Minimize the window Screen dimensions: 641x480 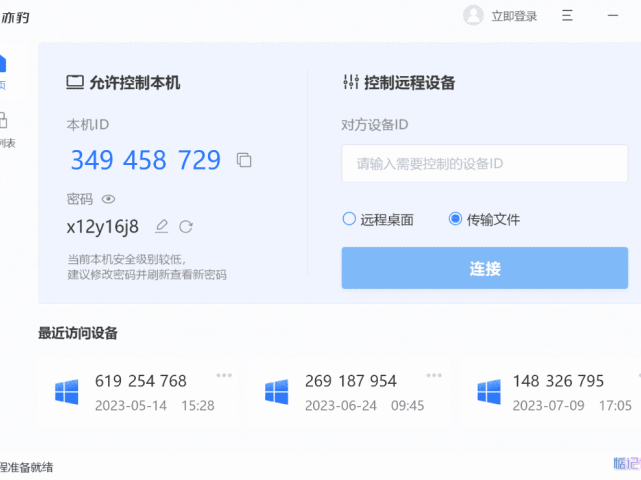[x=613, y=16]
